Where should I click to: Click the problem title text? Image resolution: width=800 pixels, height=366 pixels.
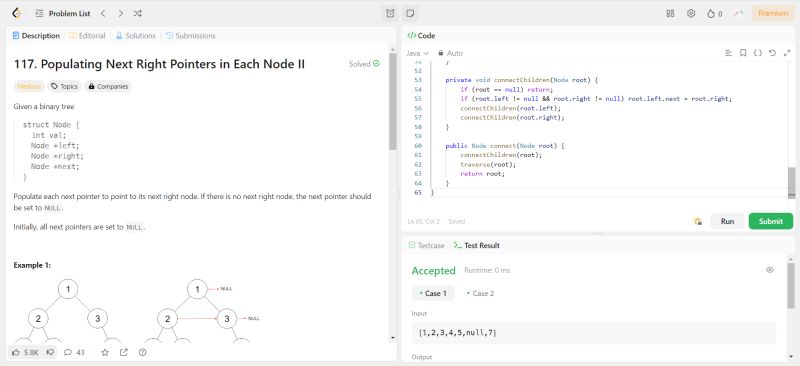pos(159,64)
